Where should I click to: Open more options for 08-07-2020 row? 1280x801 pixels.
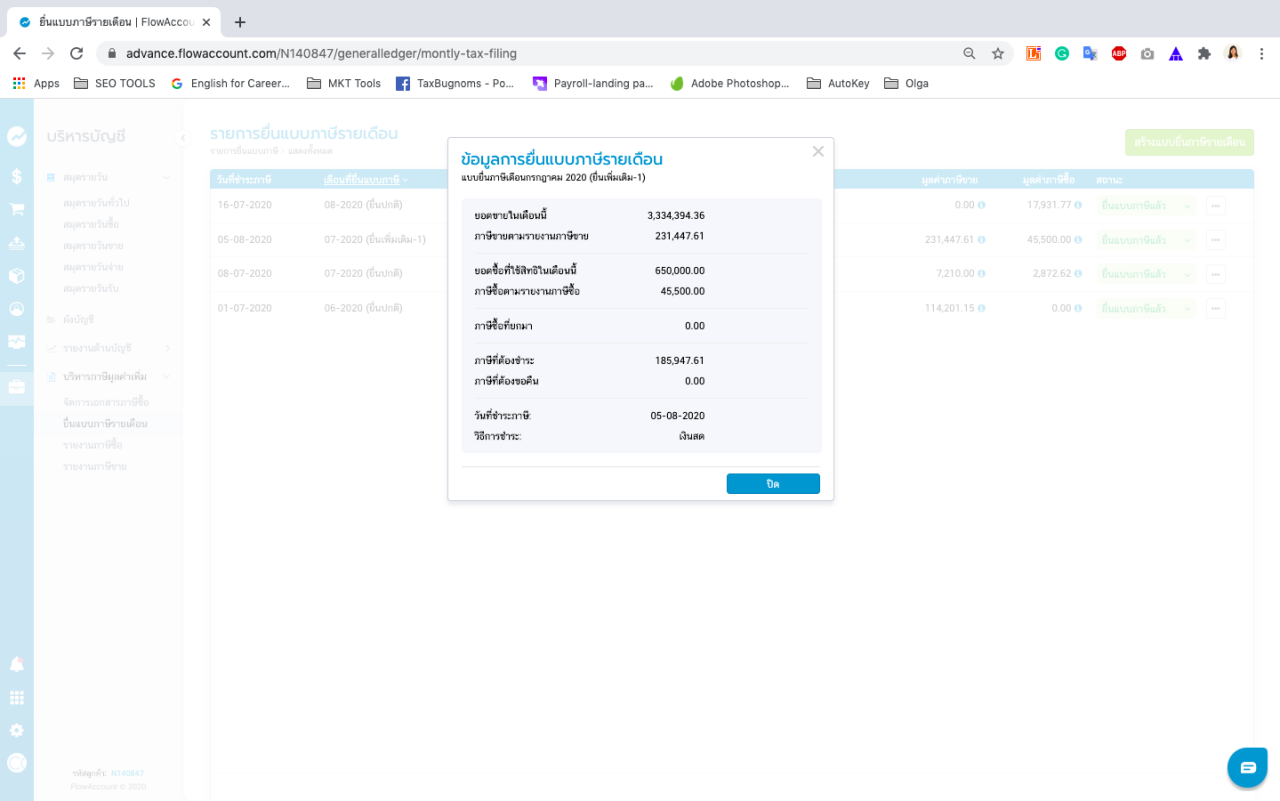pos(1215,274)
